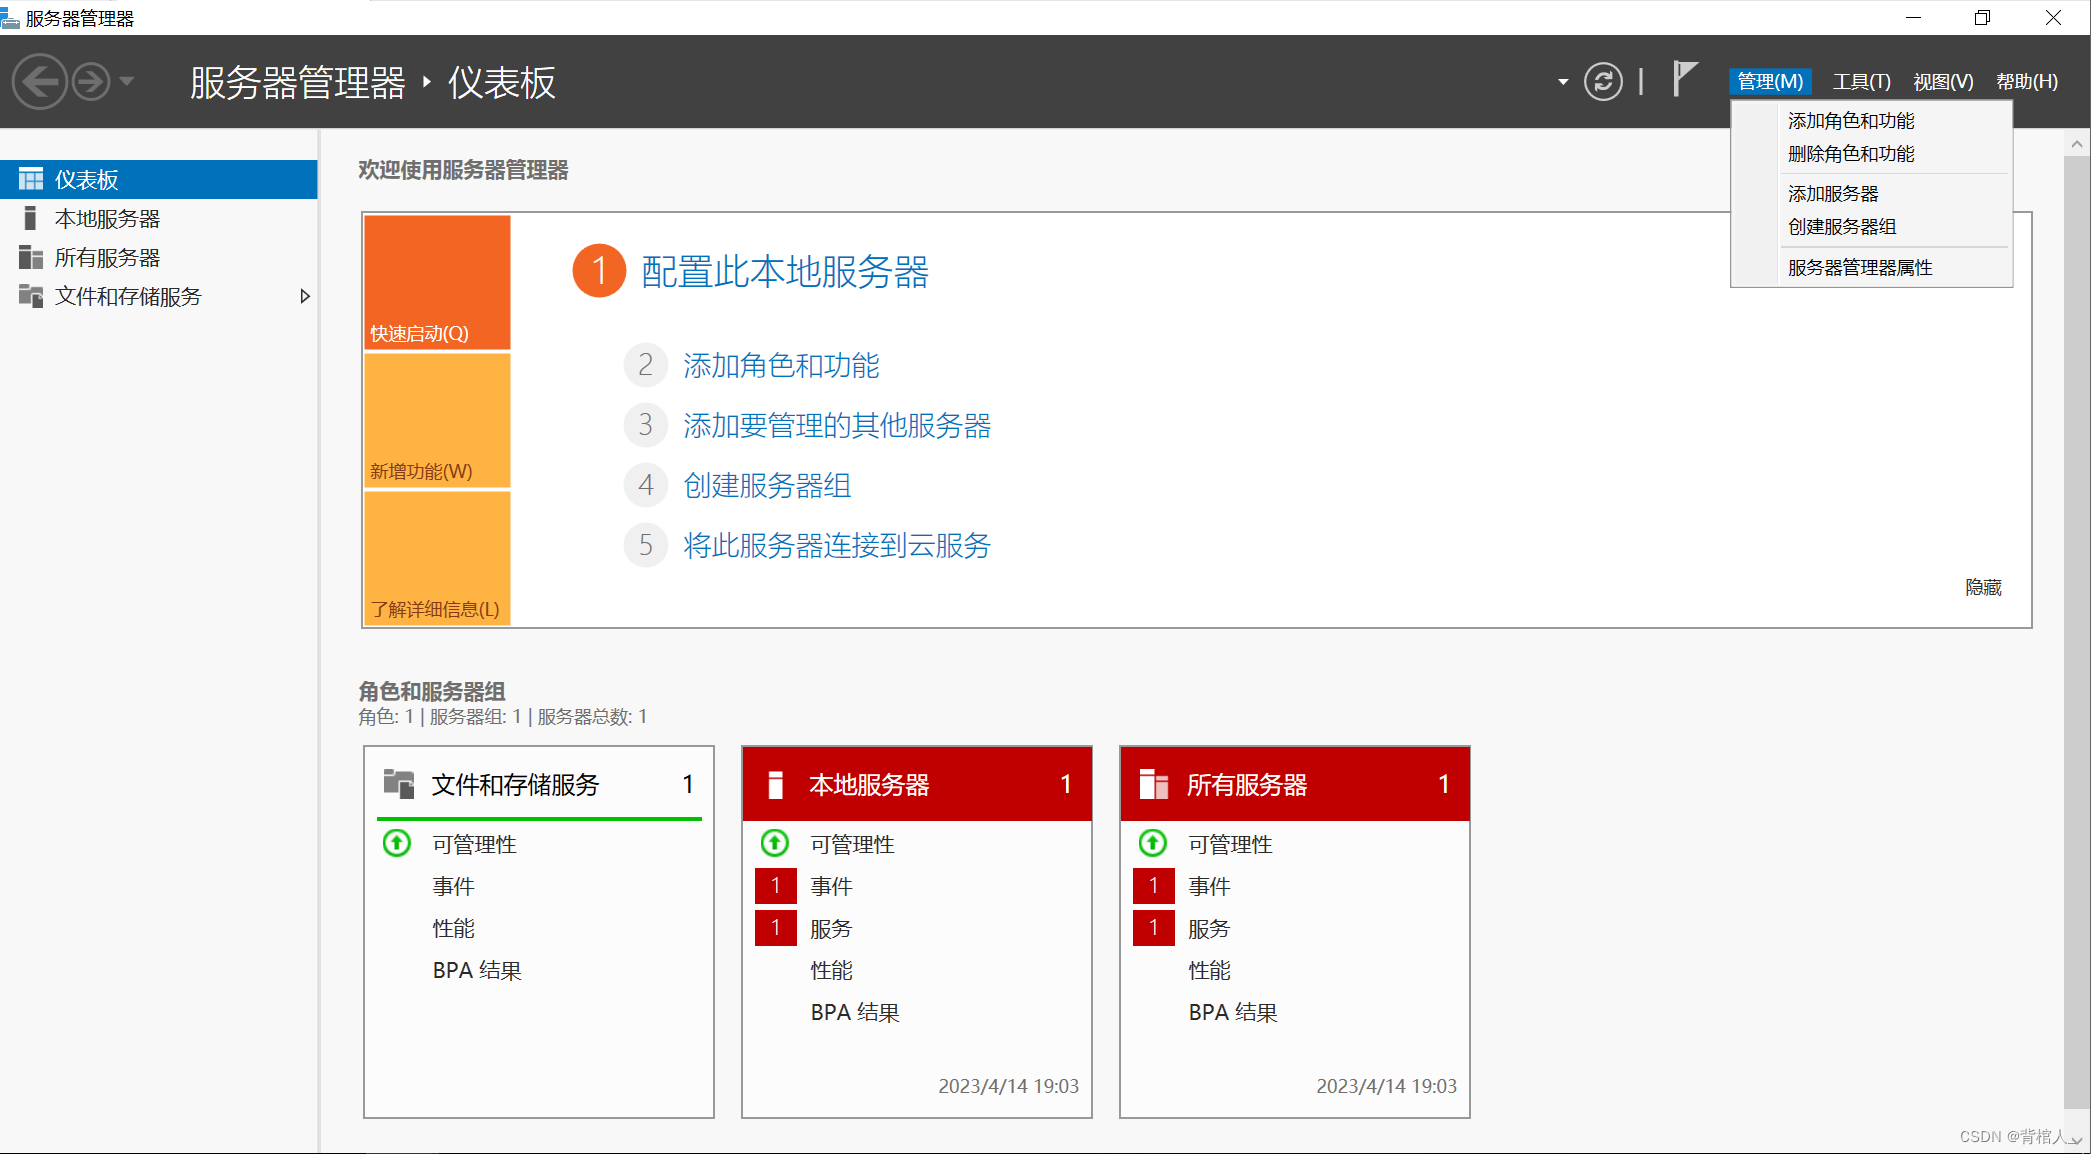Screen dimensions: 2091x1154
Task: Click the 文件和存储服务 tile icon
Action: click(399, 784)
